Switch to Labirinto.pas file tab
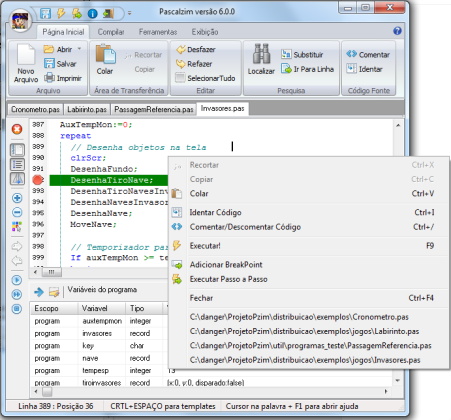This screenshot has width=451, height=420. click(x=87, y=109)
